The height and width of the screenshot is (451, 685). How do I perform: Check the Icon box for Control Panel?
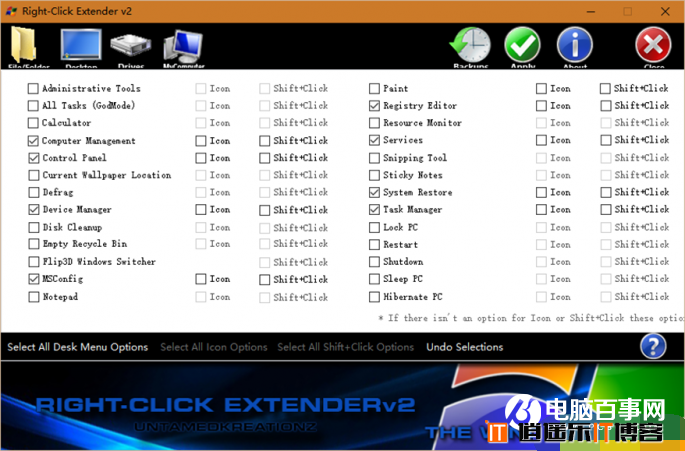tap(201, 158)
